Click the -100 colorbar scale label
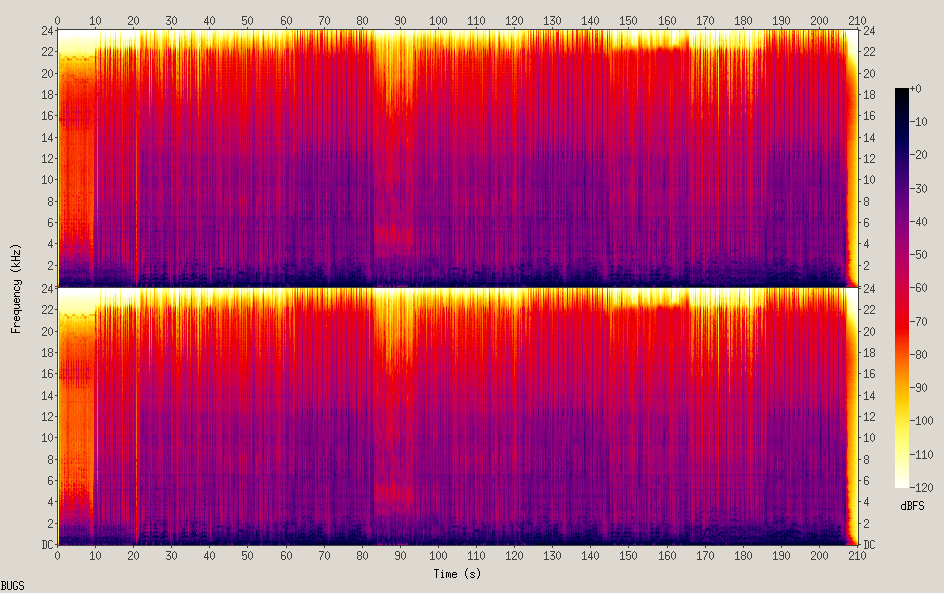Viewport: 944px width, 593px height. click(x=921, y=421)
